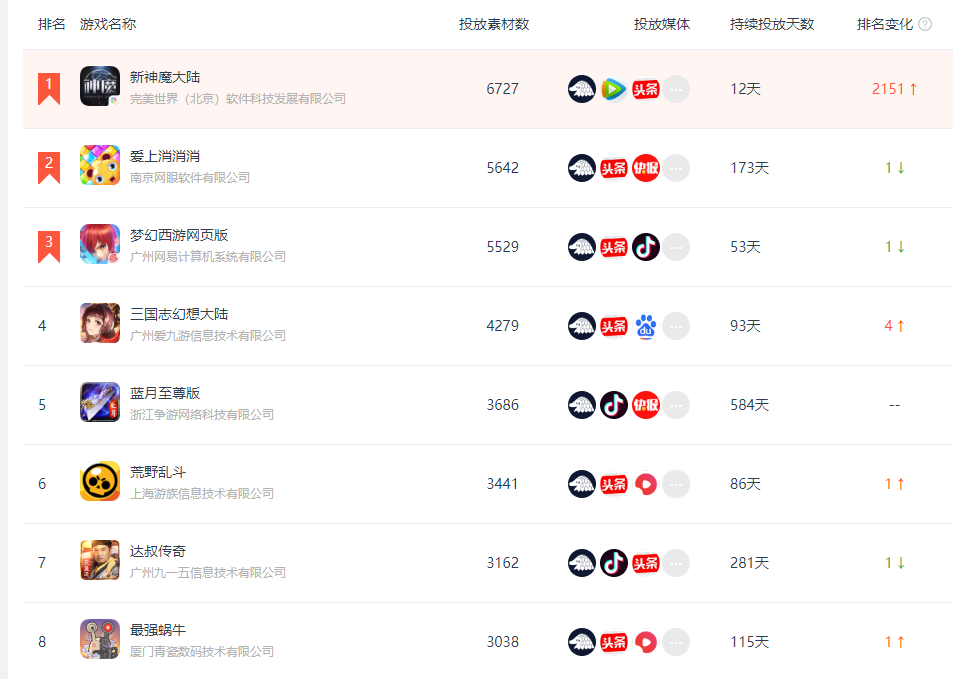Click the eagle media icon in 最强蜗牛 row

pyautogui.click(x=582, y=642)
